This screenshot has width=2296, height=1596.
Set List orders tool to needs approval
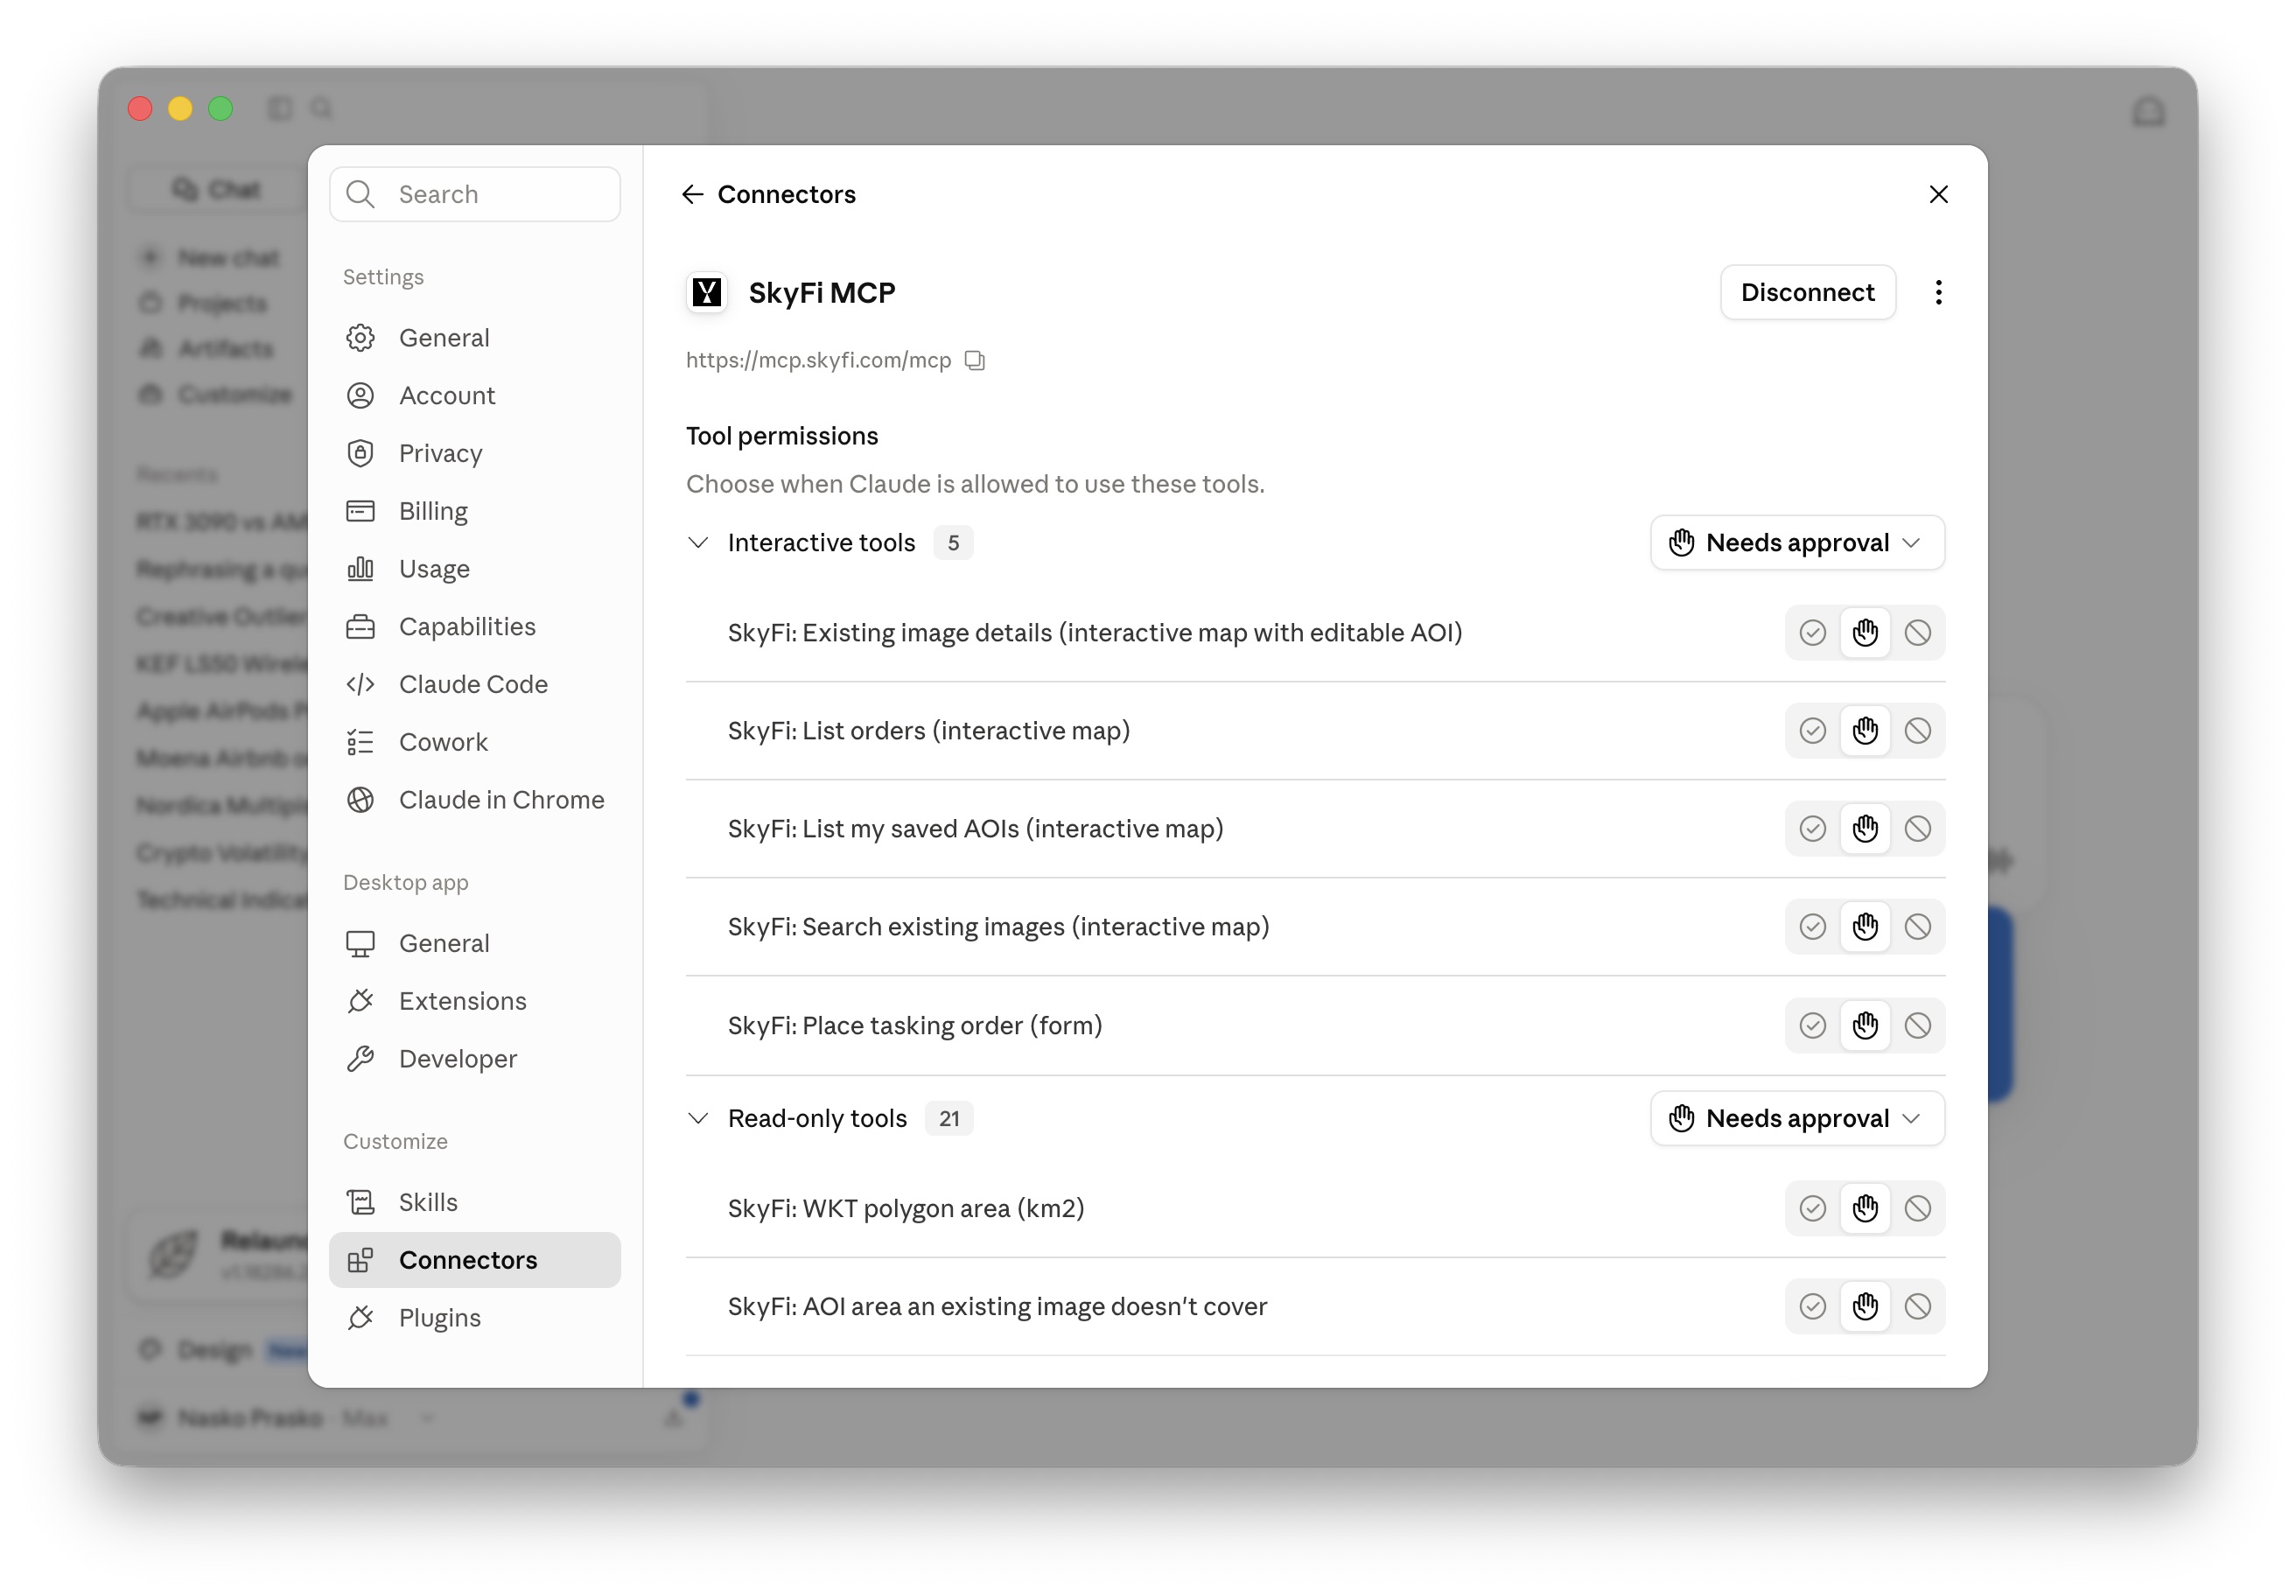click(x=1865, y=730)
